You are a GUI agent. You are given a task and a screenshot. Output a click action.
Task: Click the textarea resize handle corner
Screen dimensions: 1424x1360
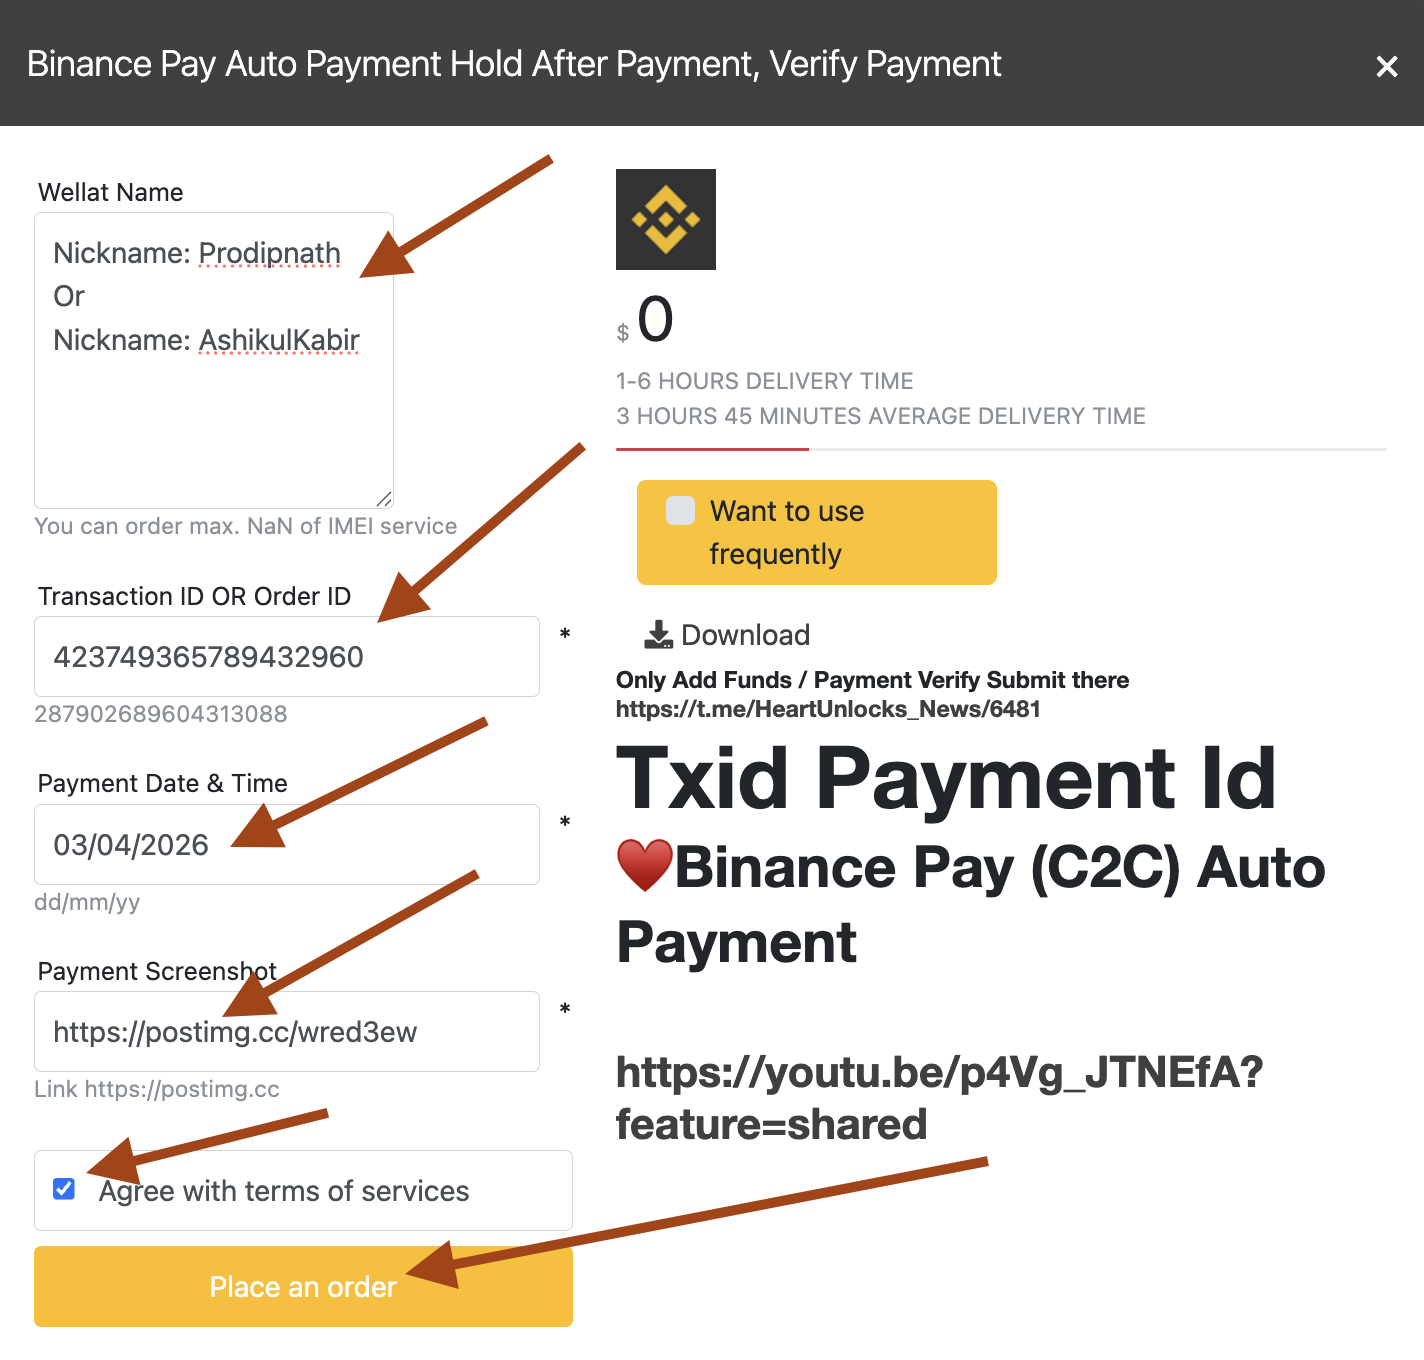point(384,499)
